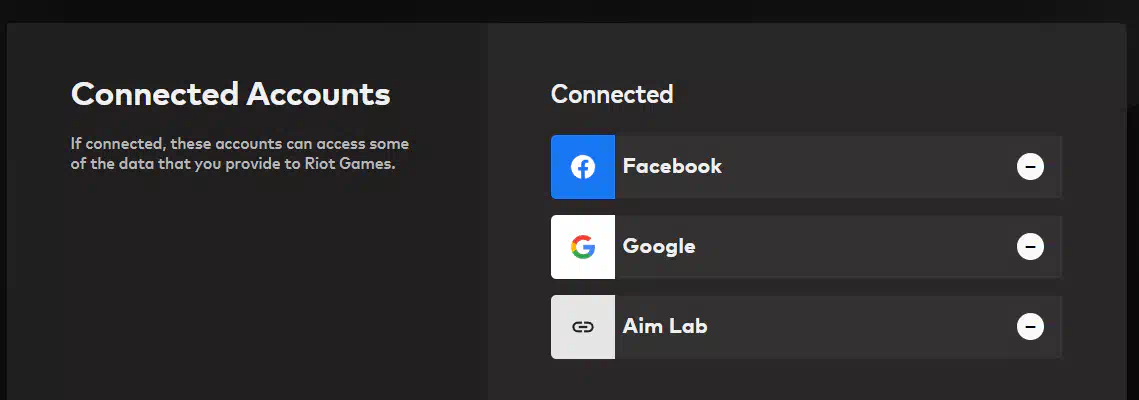Viewport: 1139px width, 400px height.
Task: Click the dark strip above the panel
Action: click(570, 10)
